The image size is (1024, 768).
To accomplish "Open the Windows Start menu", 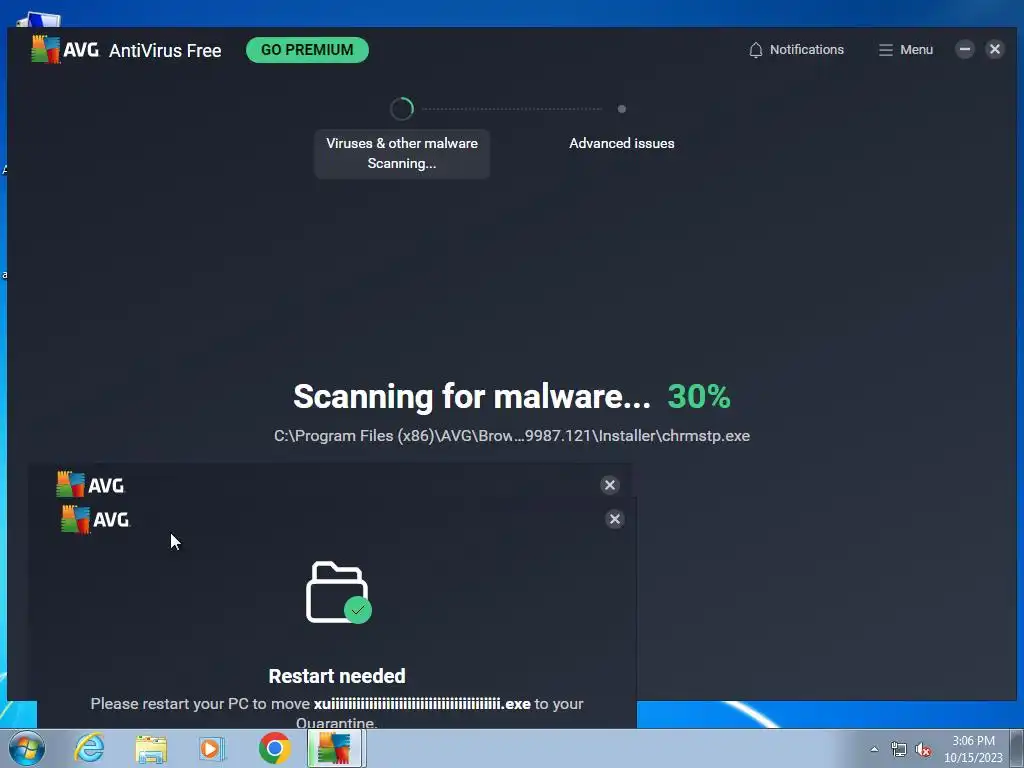I will tap(27, 748).
